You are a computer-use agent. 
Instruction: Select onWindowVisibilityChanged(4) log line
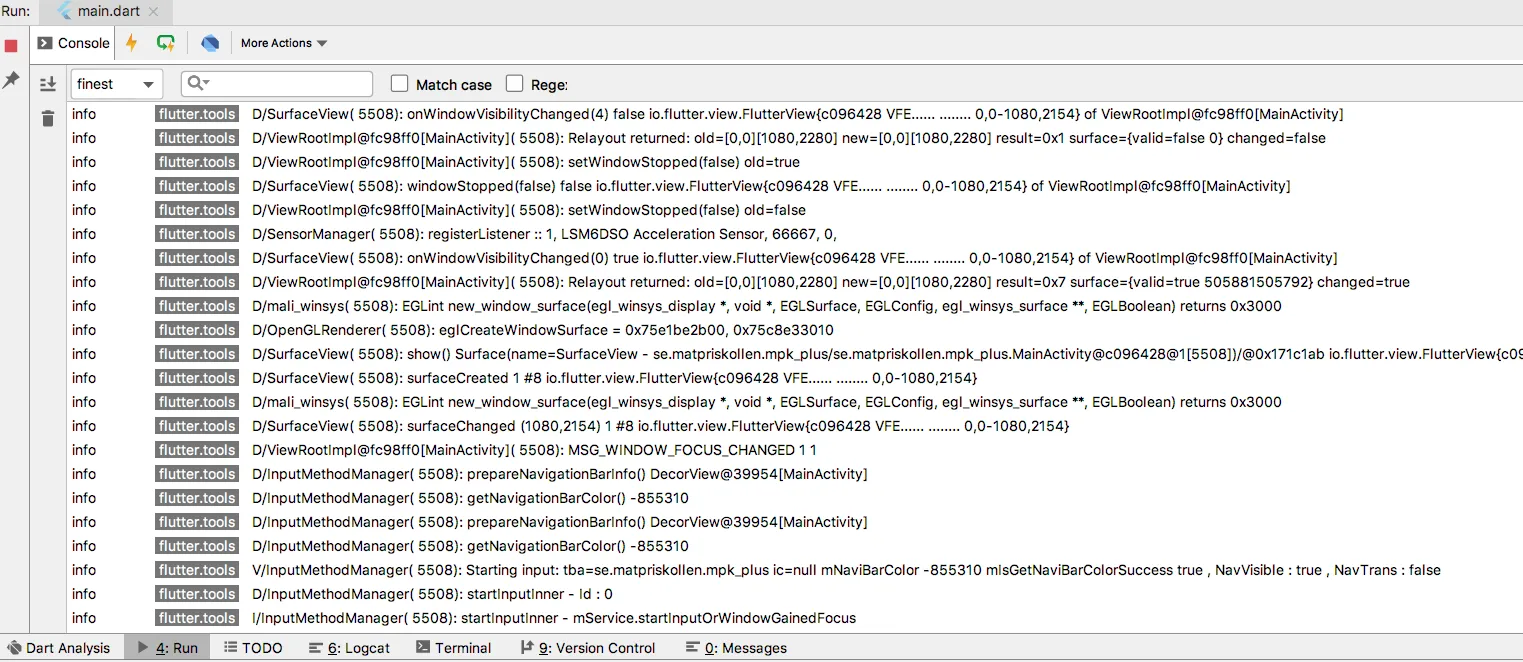pyautogui.click(x=795, y=114)
